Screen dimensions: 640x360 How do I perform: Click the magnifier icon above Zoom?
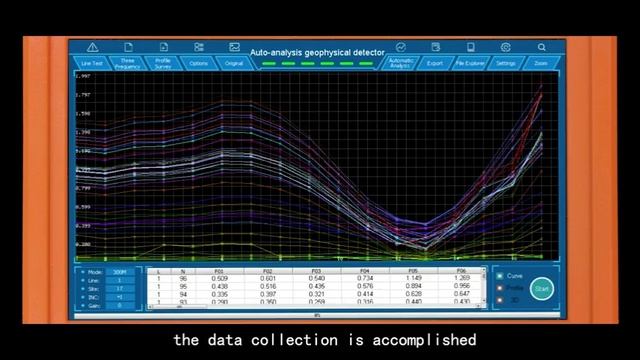click(x=541, y=47)
